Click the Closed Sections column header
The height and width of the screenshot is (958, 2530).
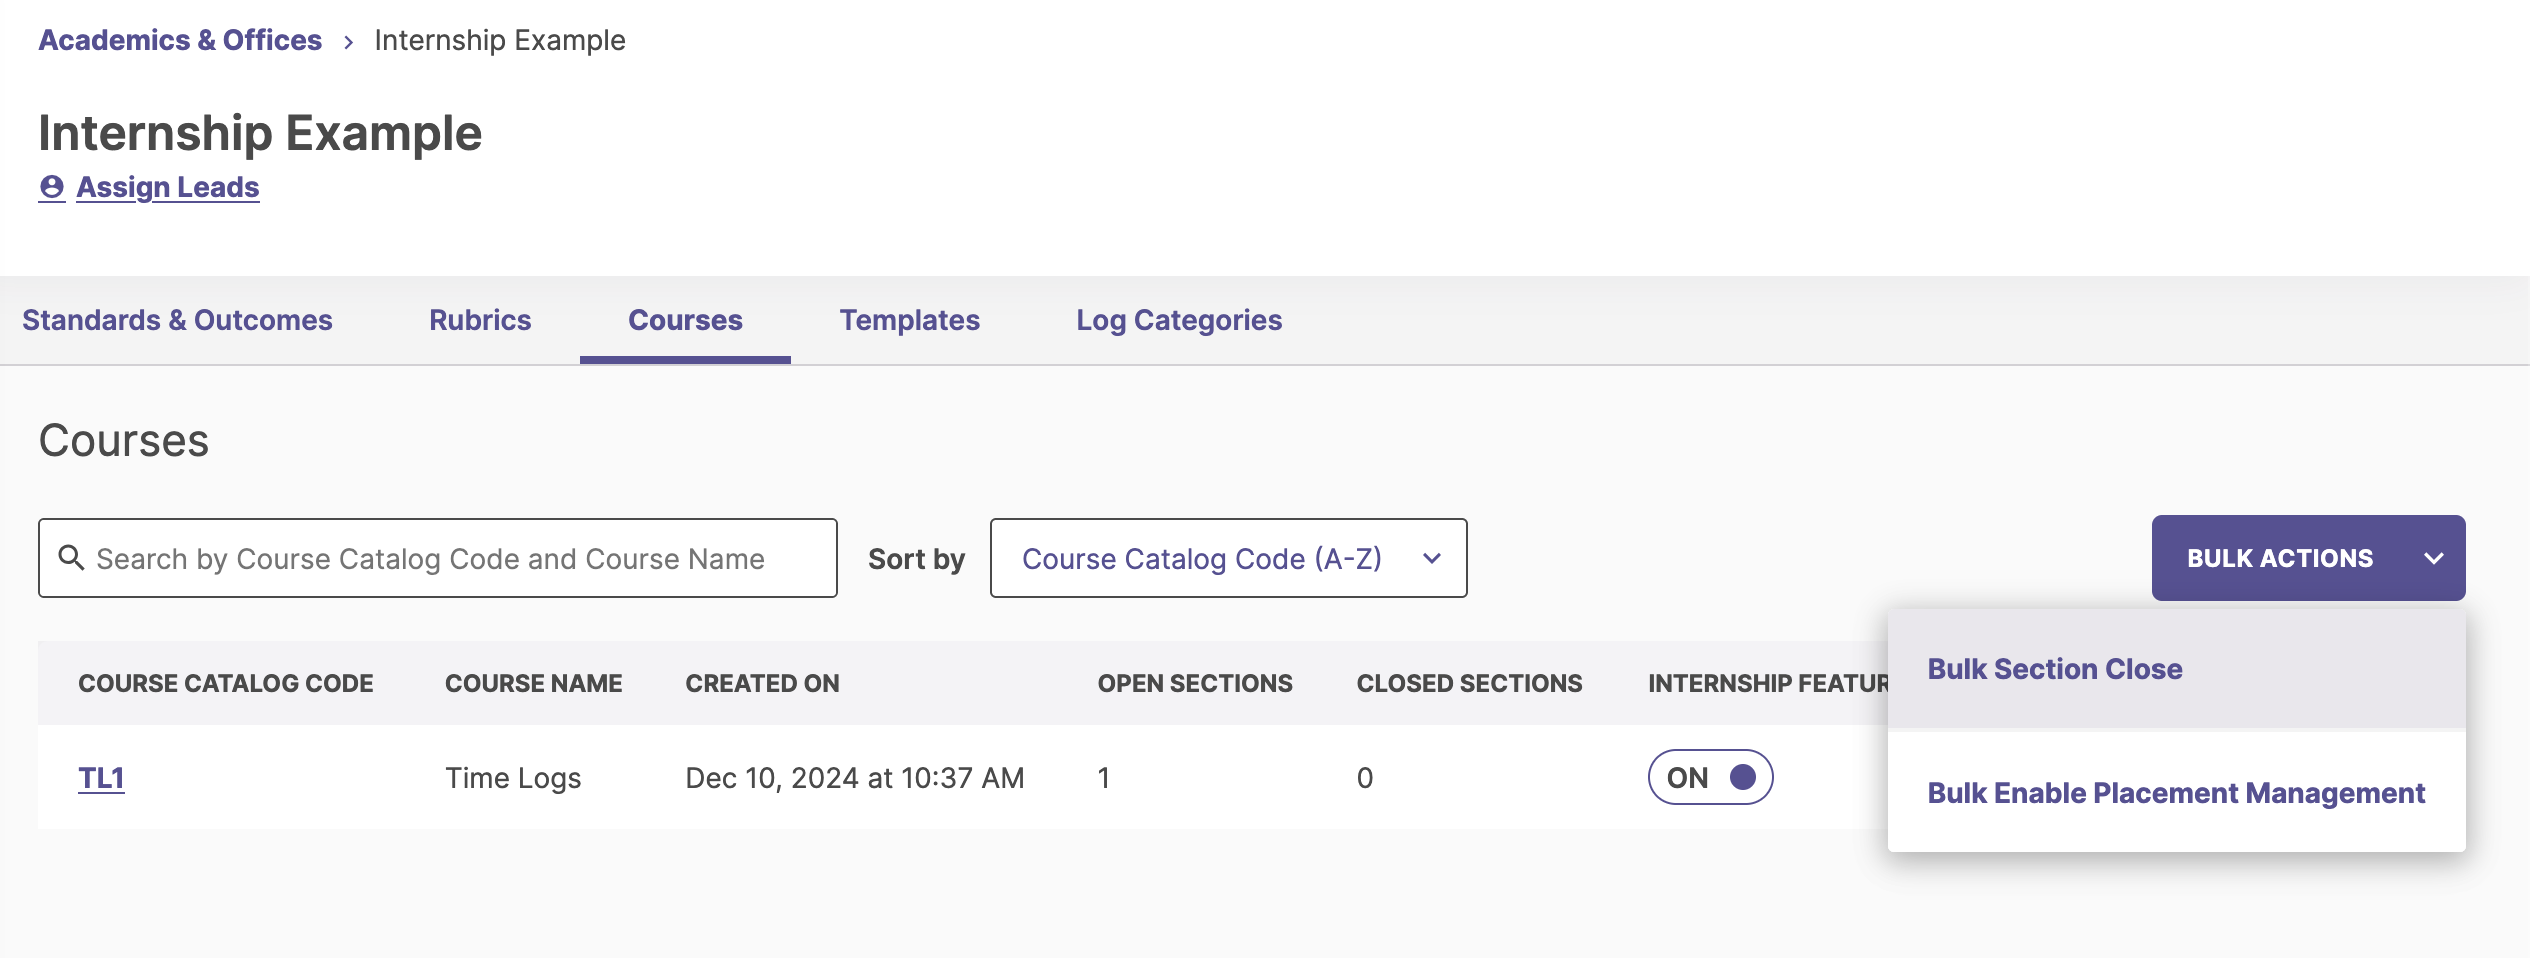(x=1469, y=683)
